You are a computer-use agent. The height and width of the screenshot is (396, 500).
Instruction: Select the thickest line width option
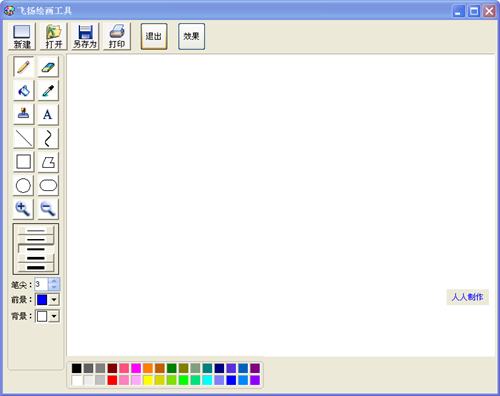pos(36,267)
